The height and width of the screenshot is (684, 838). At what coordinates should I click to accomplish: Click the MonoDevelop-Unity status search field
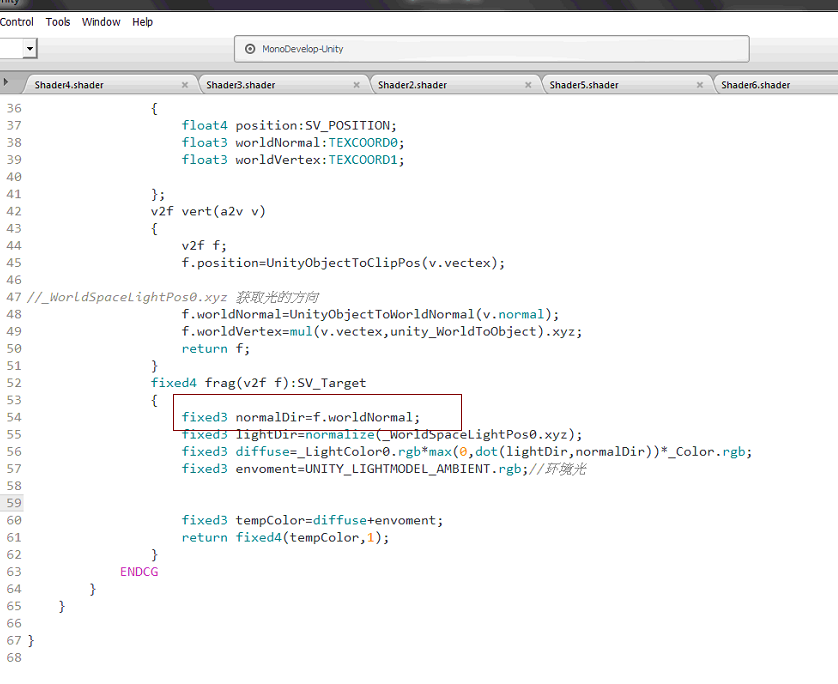coord(492,49)
